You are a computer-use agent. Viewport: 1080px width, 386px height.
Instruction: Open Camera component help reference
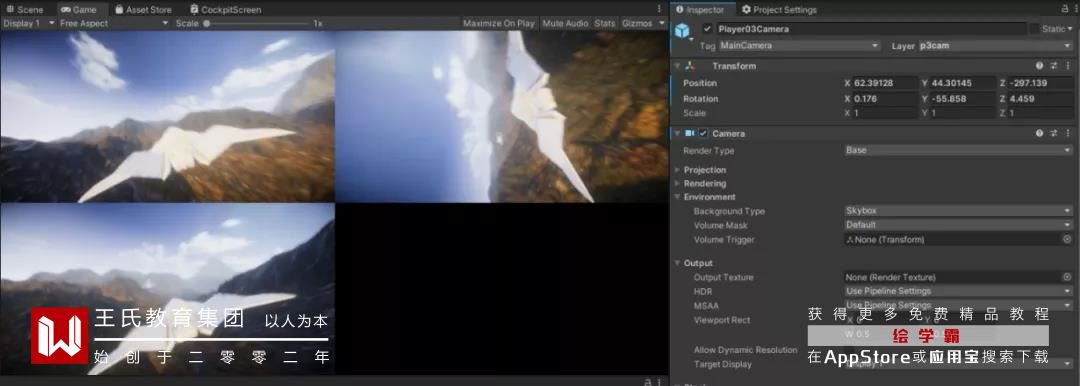click(x=1040, y=134)
